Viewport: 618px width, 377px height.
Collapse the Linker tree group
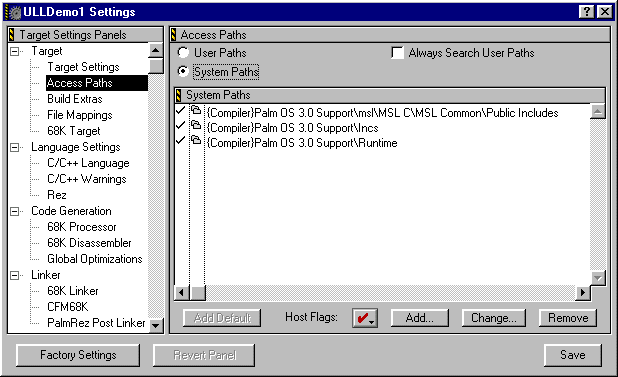[x=15, y=275]
